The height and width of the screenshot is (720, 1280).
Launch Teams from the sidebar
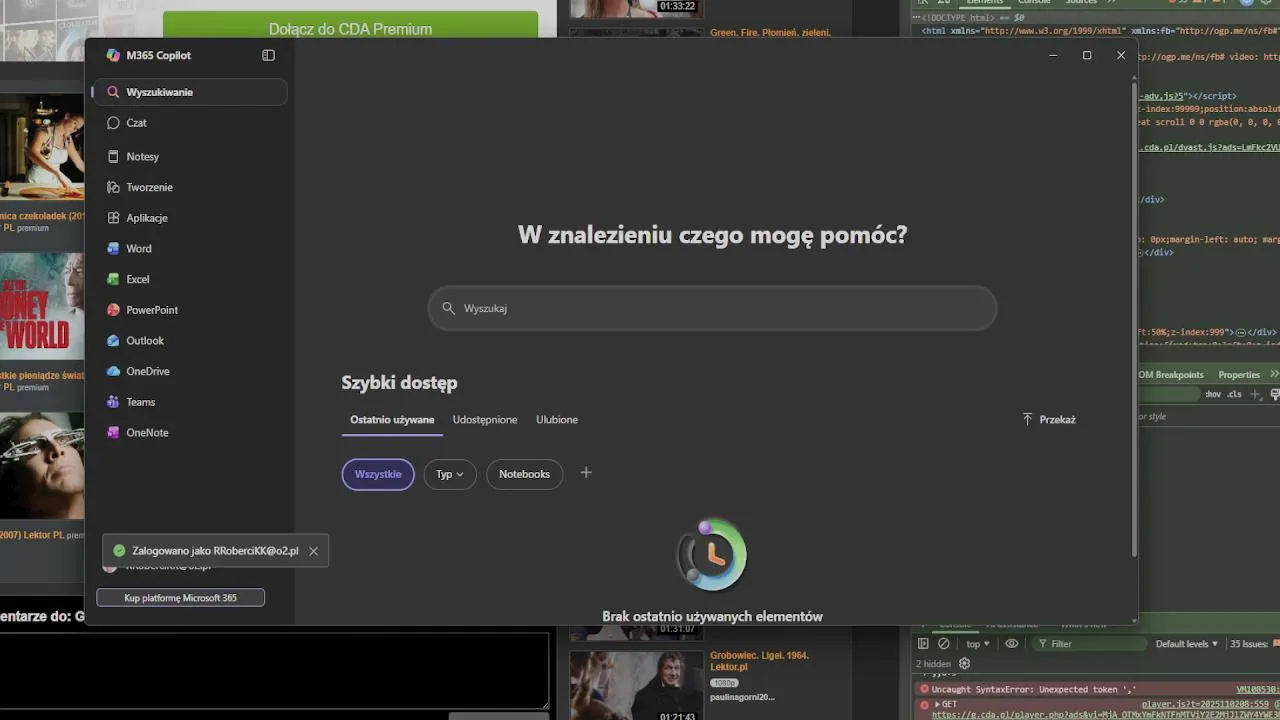pyautogui.click(x=190, y=402)
